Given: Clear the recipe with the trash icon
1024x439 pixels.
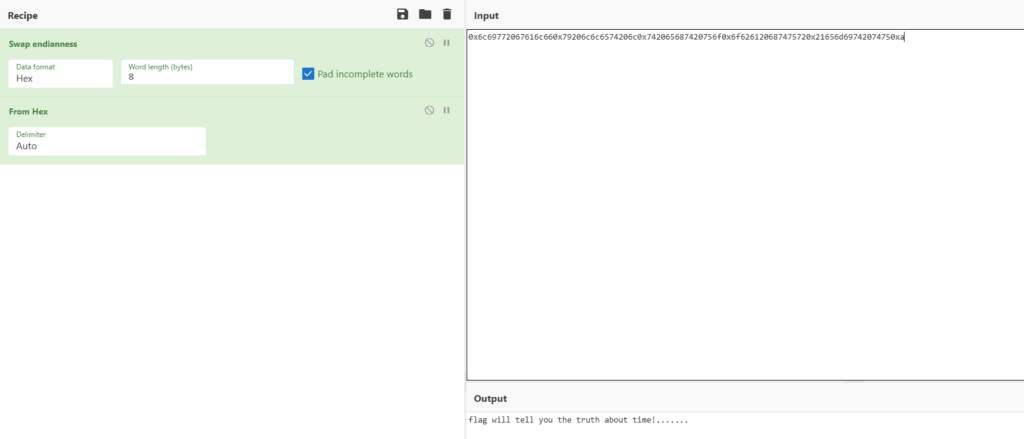Looking at the screenshot, I should pyautogui.click(x=447, y=14).
